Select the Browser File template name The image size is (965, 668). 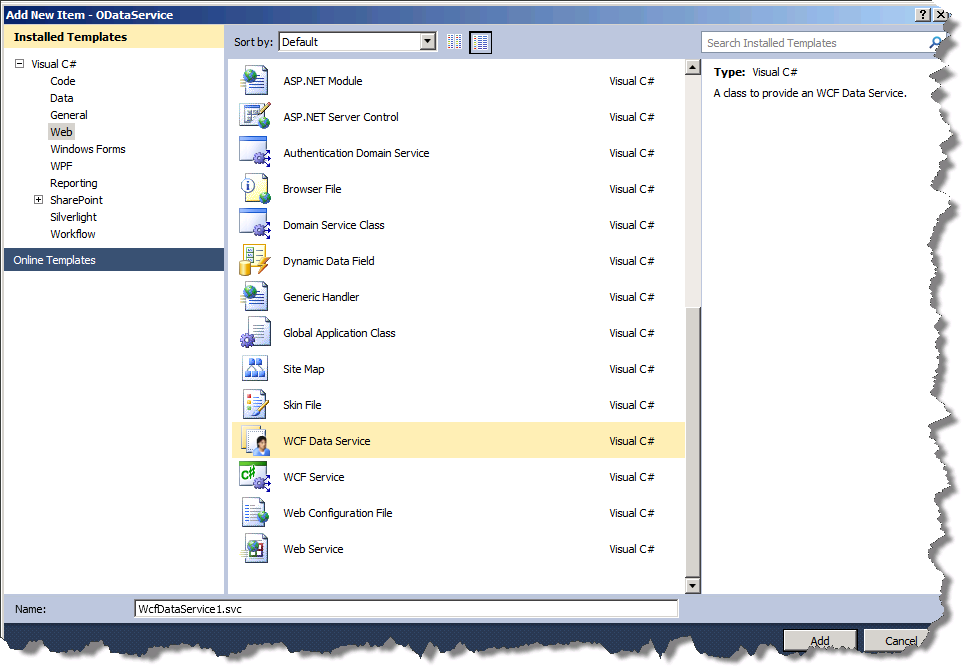click(312, 189)
